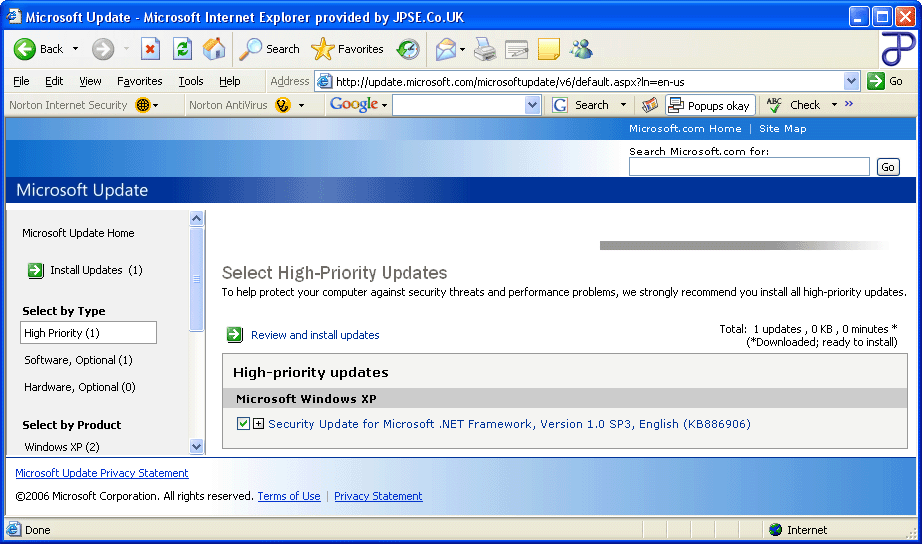
Task: Click the page icon in the address bar
Action: pyautogui.click(x=325, y=81)
